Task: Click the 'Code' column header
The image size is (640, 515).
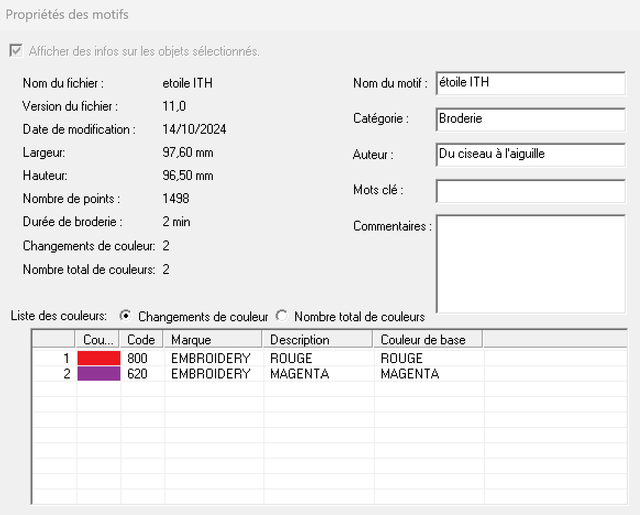Action: point(142,340)
